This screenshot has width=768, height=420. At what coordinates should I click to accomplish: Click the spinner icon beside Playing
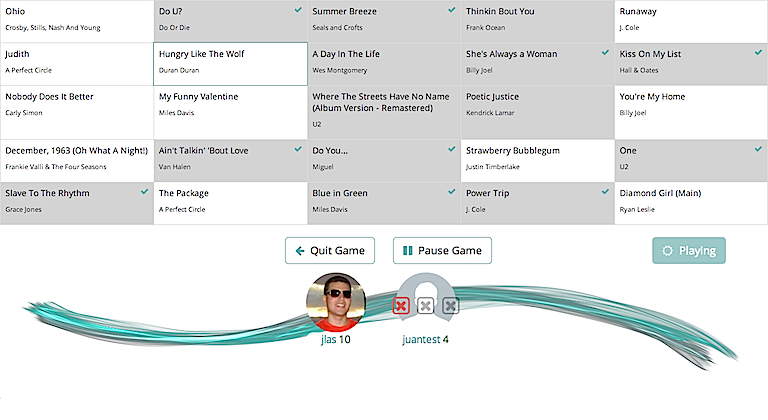667,251
